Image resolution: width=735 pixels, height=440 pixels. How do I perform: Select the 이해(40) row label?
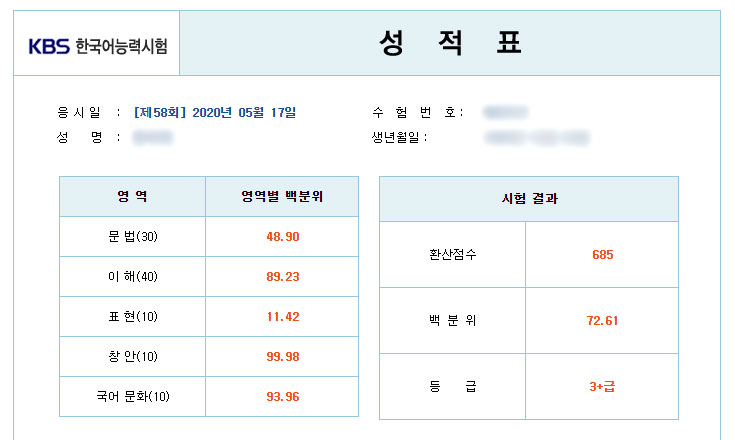(132, 277)
